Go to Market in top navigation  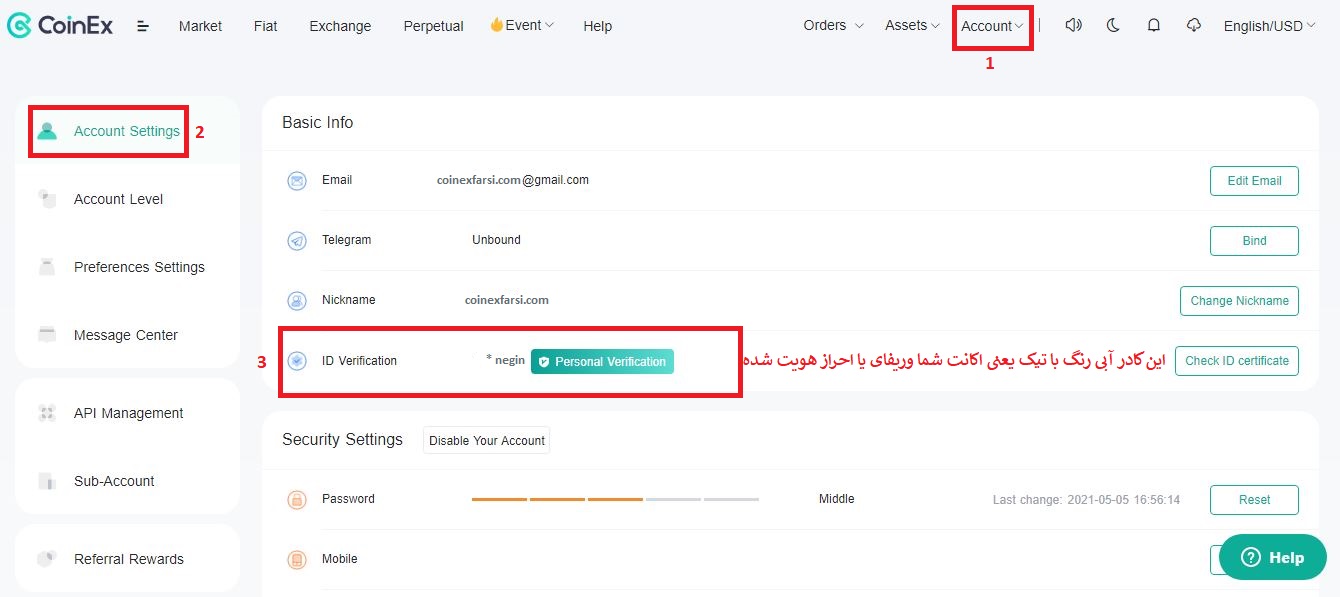tap(200, 26)
